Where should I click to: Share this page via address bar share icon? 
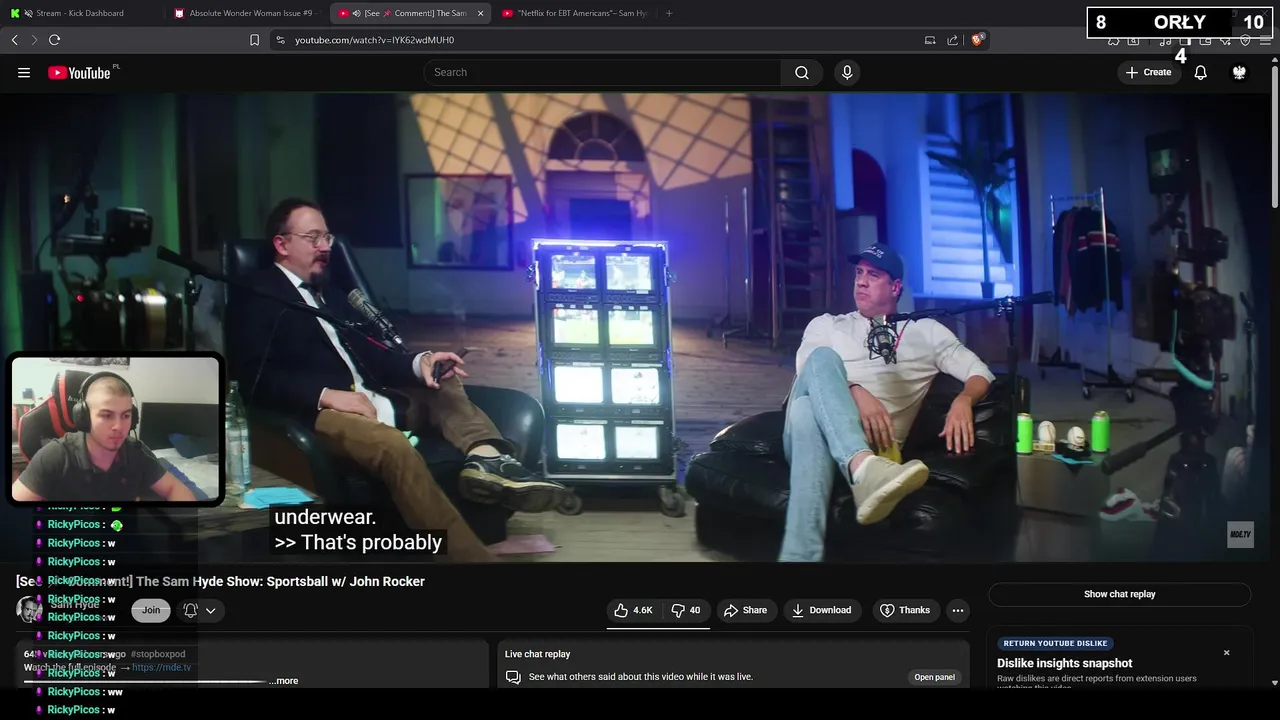952,40
